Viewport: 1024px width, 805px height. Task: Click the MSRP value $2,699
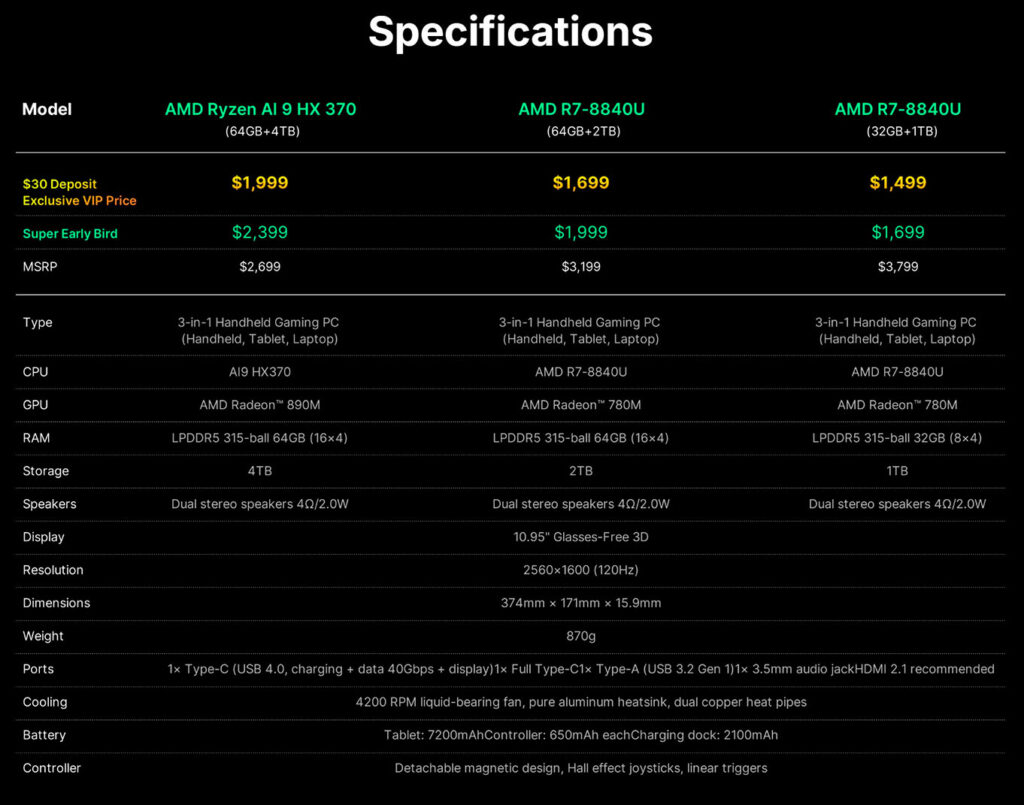coord(260,266)
